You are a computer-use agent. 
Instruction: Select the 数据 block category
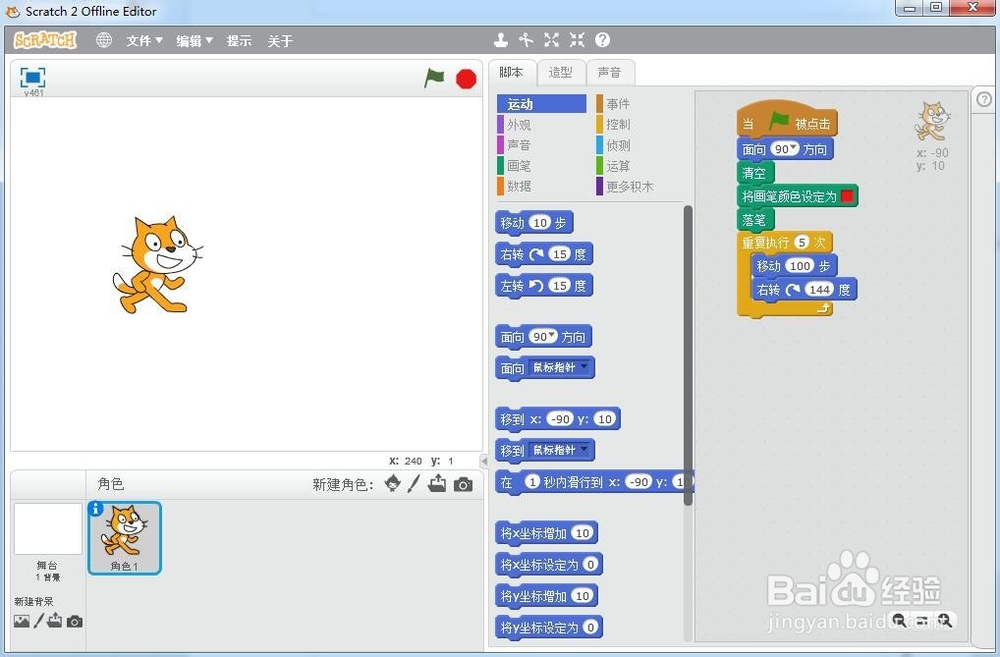[x=541, y=186]
